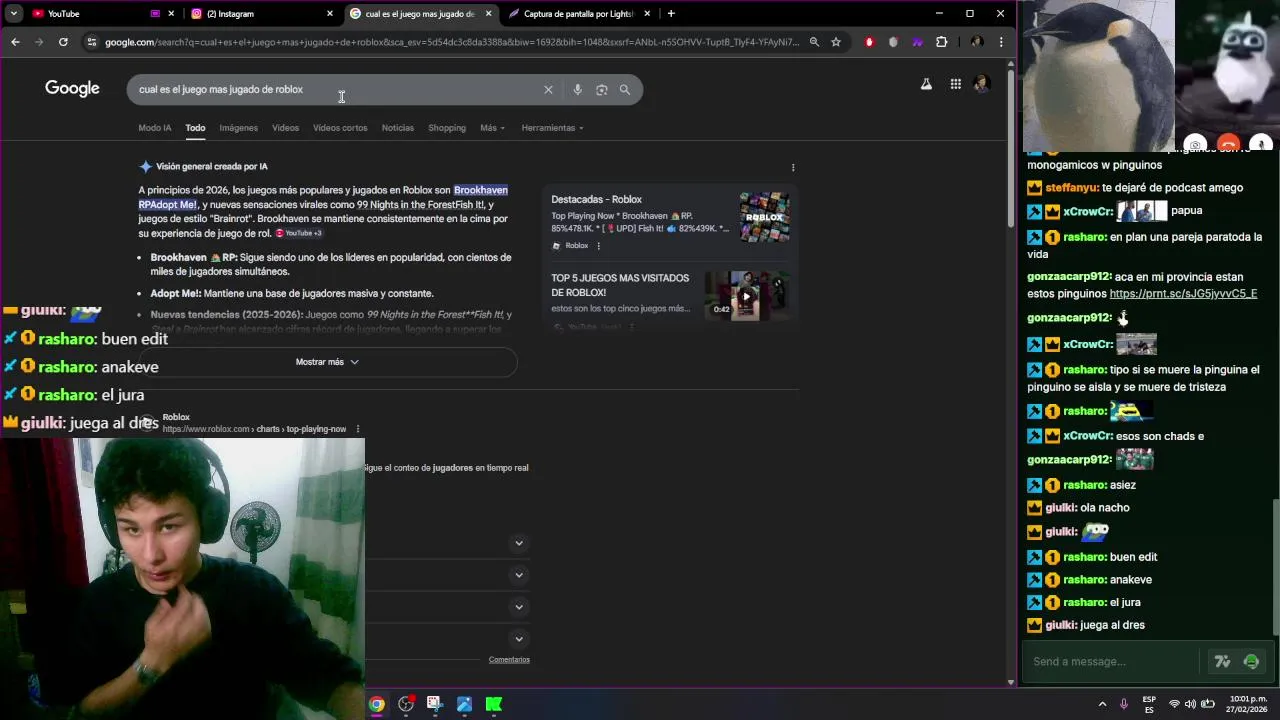Select Noticias search tab
Image resolution: width=1280 pixels, height=720 pixels.
[397, 128]
